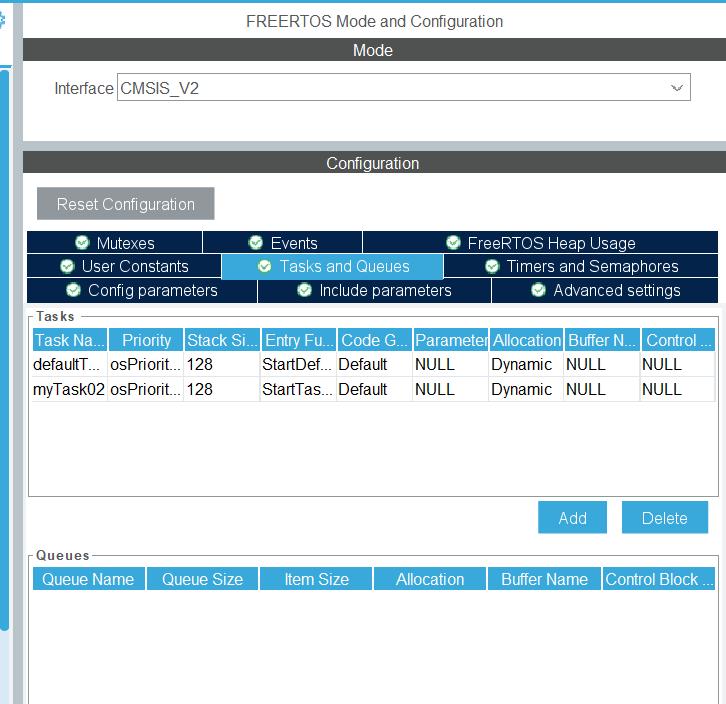The height and width of the screenshot is (704, 726).
Task: Click the Reset Configuration button
Action: (x=125, y=204)
